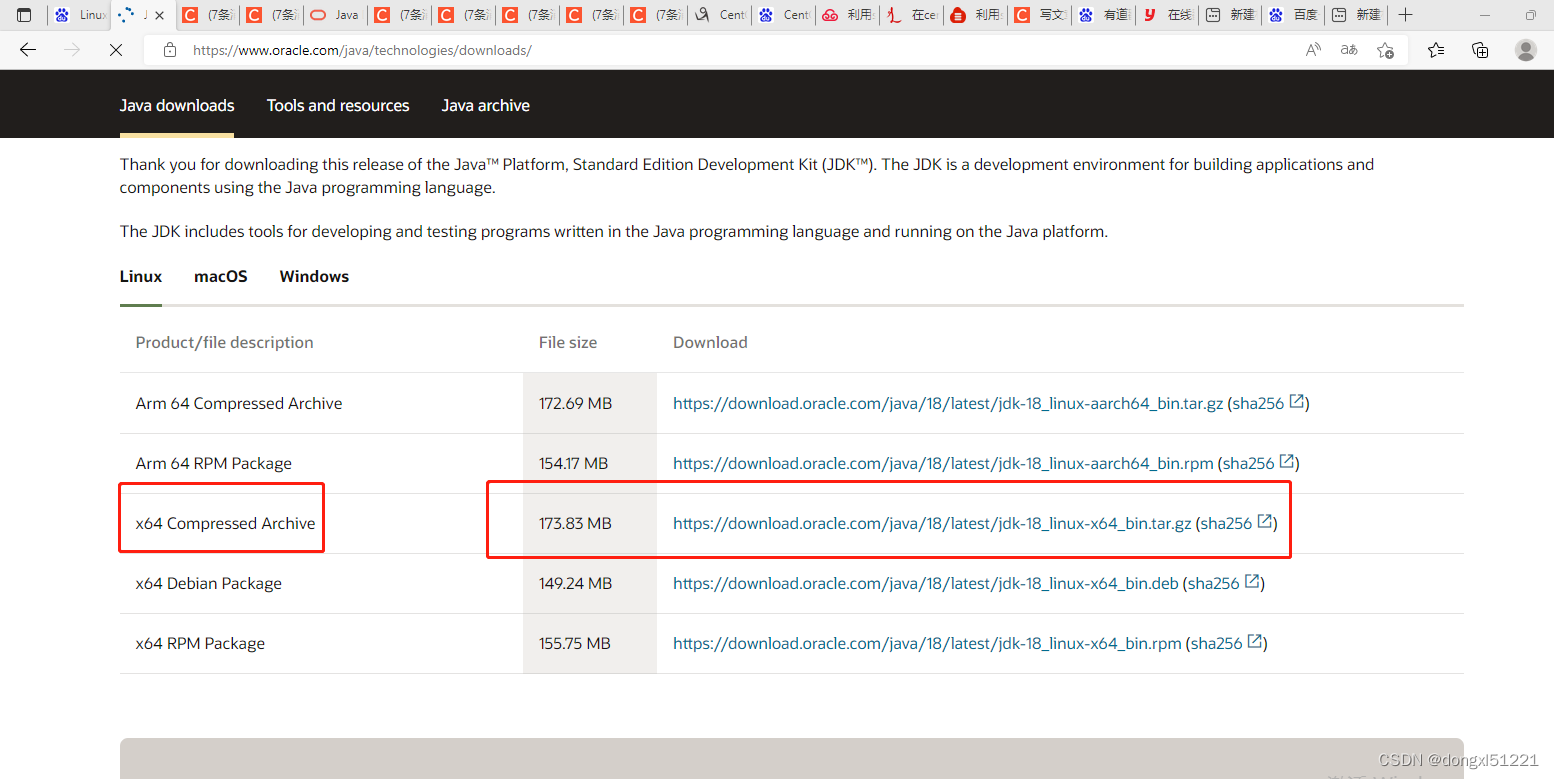
Task: Open Tools and resources navigation item
Action: 338,105
